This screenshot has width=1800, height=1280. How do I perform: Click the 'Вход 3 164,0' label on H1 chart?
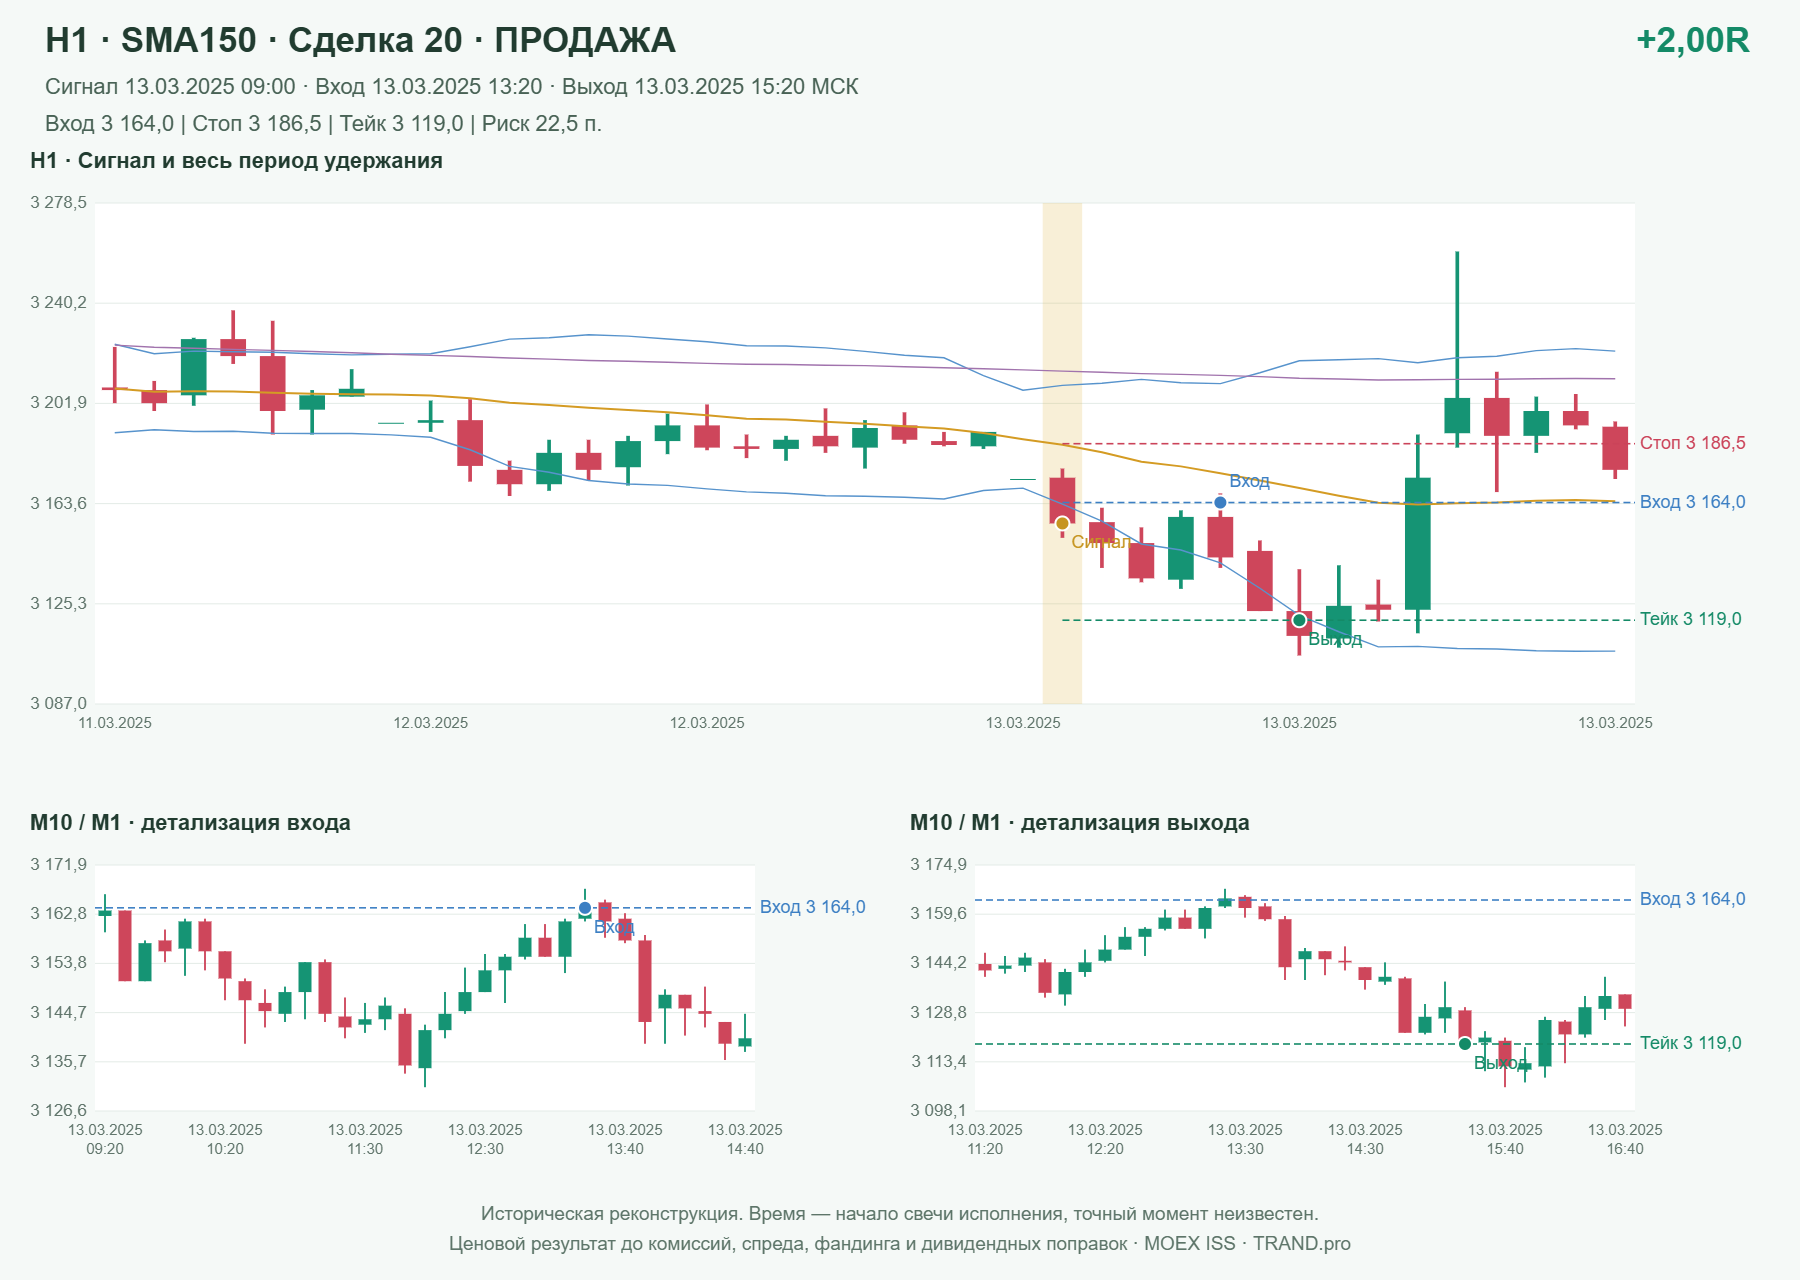pos(1692,502)
